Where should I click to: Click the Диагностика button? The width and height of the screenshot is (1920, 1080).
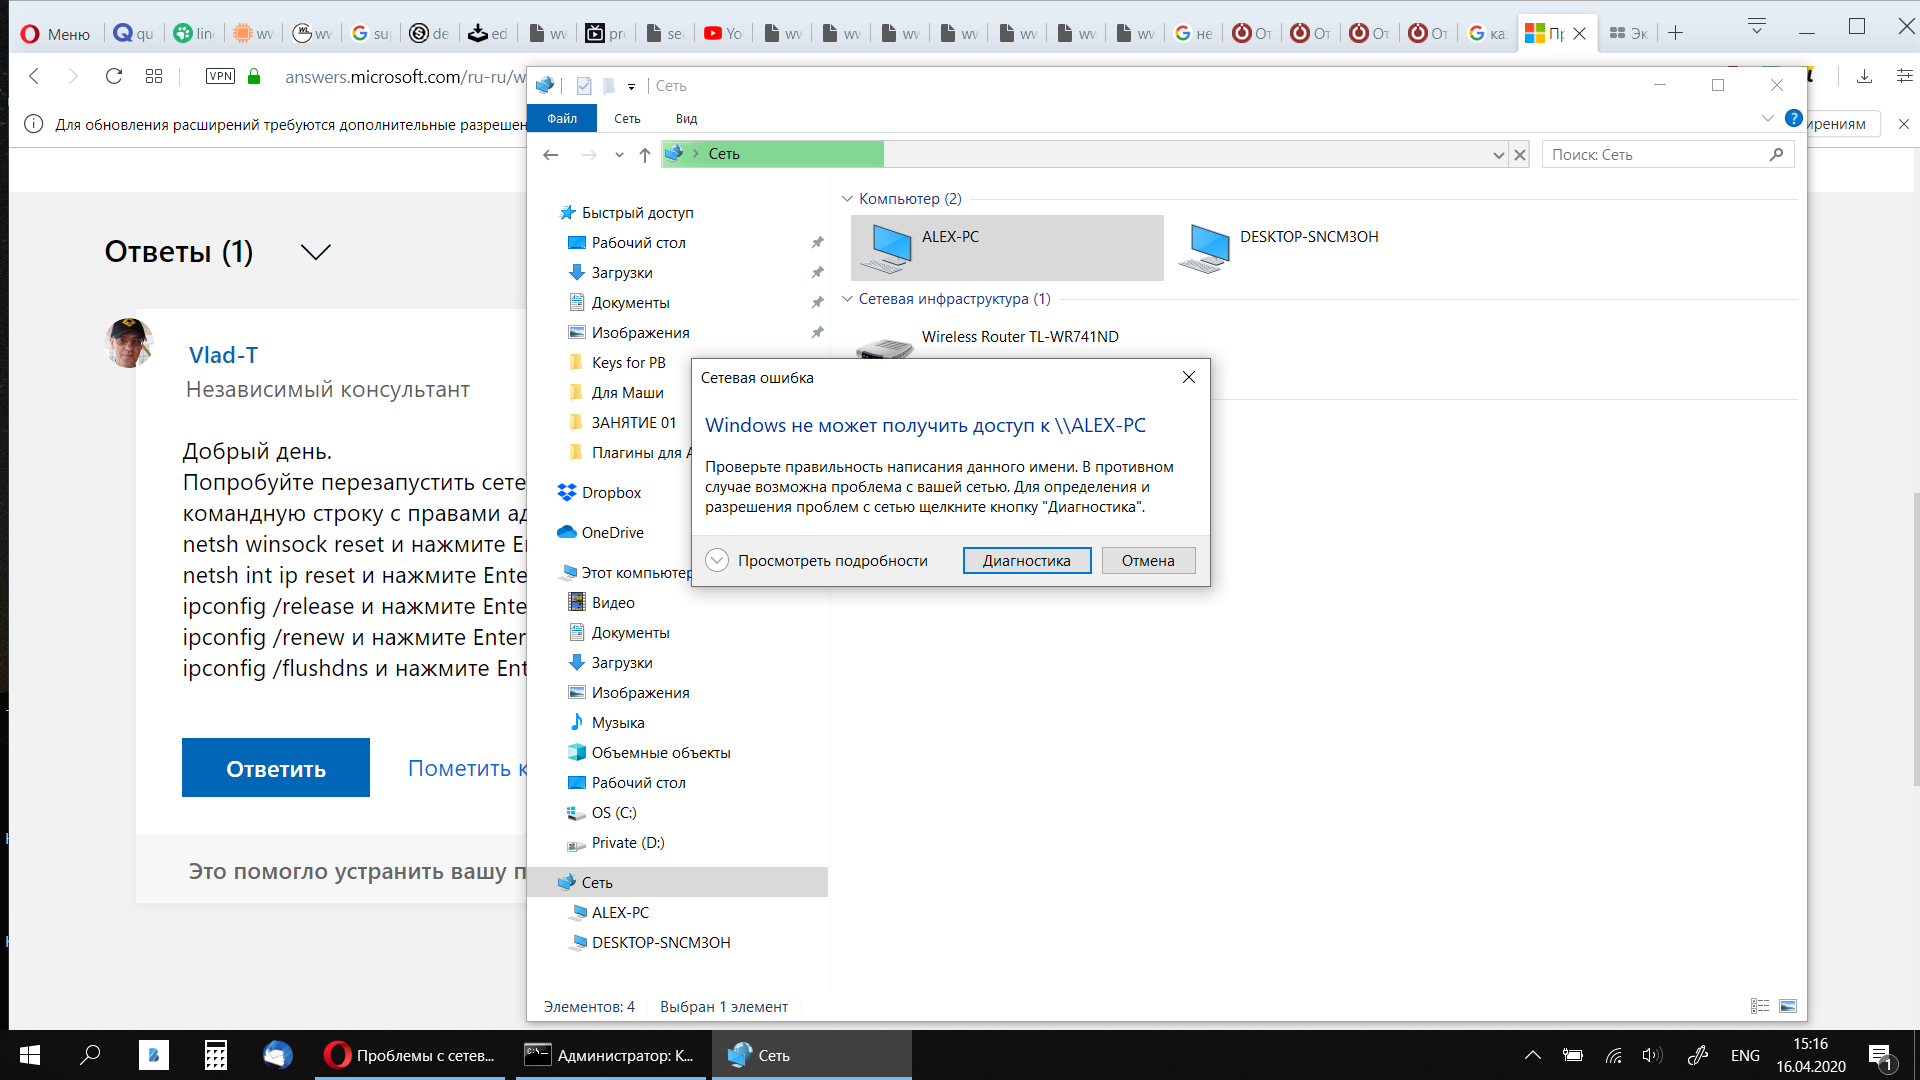click(x=1026, y=560)
